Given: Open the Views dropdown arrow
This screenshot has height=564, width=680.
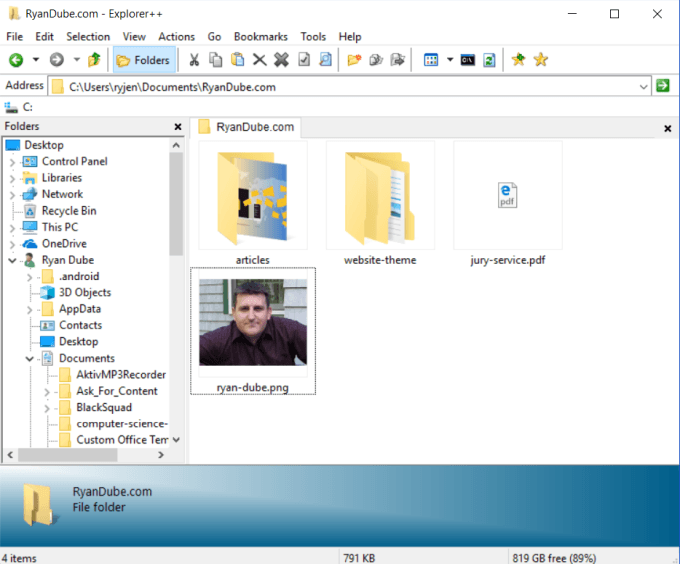Looking at the screenshot, I should pos(450,59).
